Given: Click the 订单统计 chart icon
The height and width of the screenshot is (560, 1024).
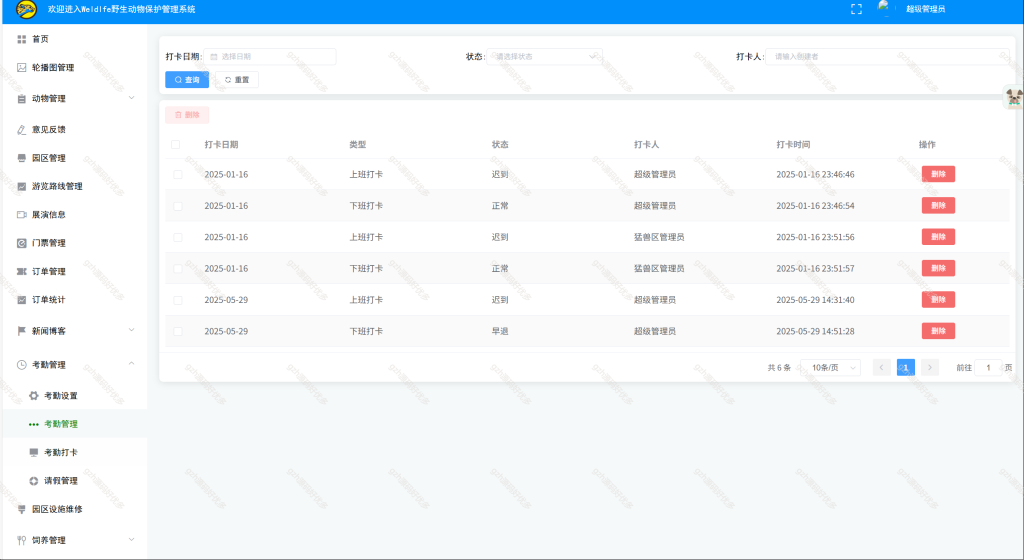Looking at the screenshot, I should (x=22, y=300).
